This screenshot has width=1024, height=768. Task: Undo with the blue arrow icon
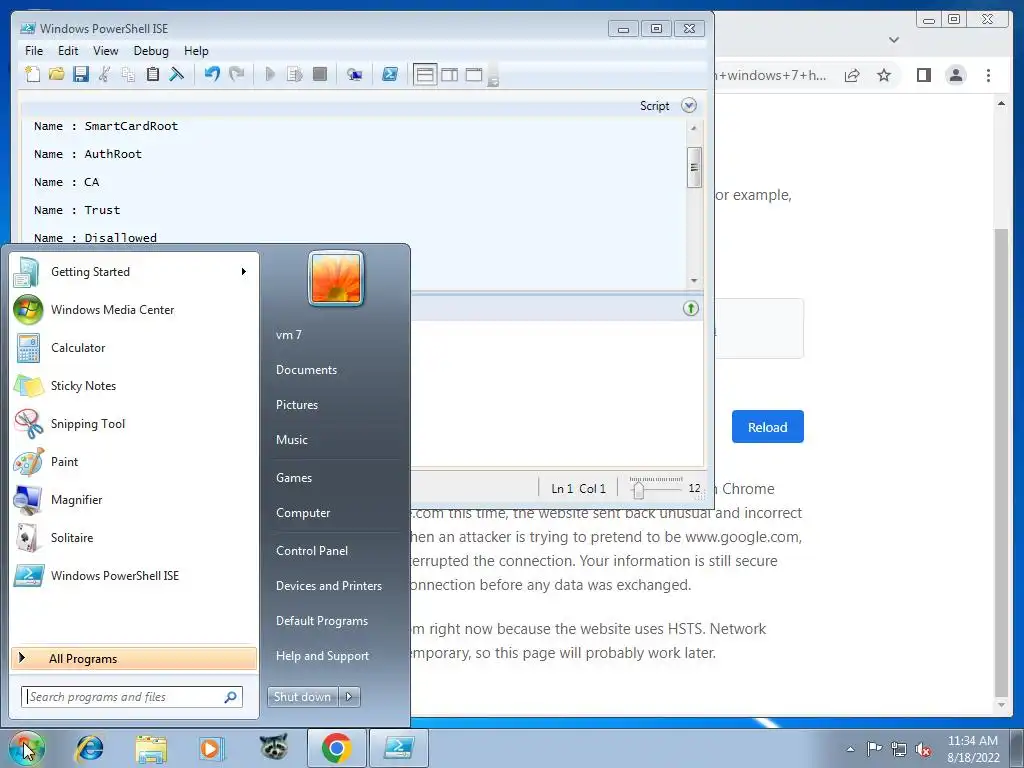tap(212, 74)
